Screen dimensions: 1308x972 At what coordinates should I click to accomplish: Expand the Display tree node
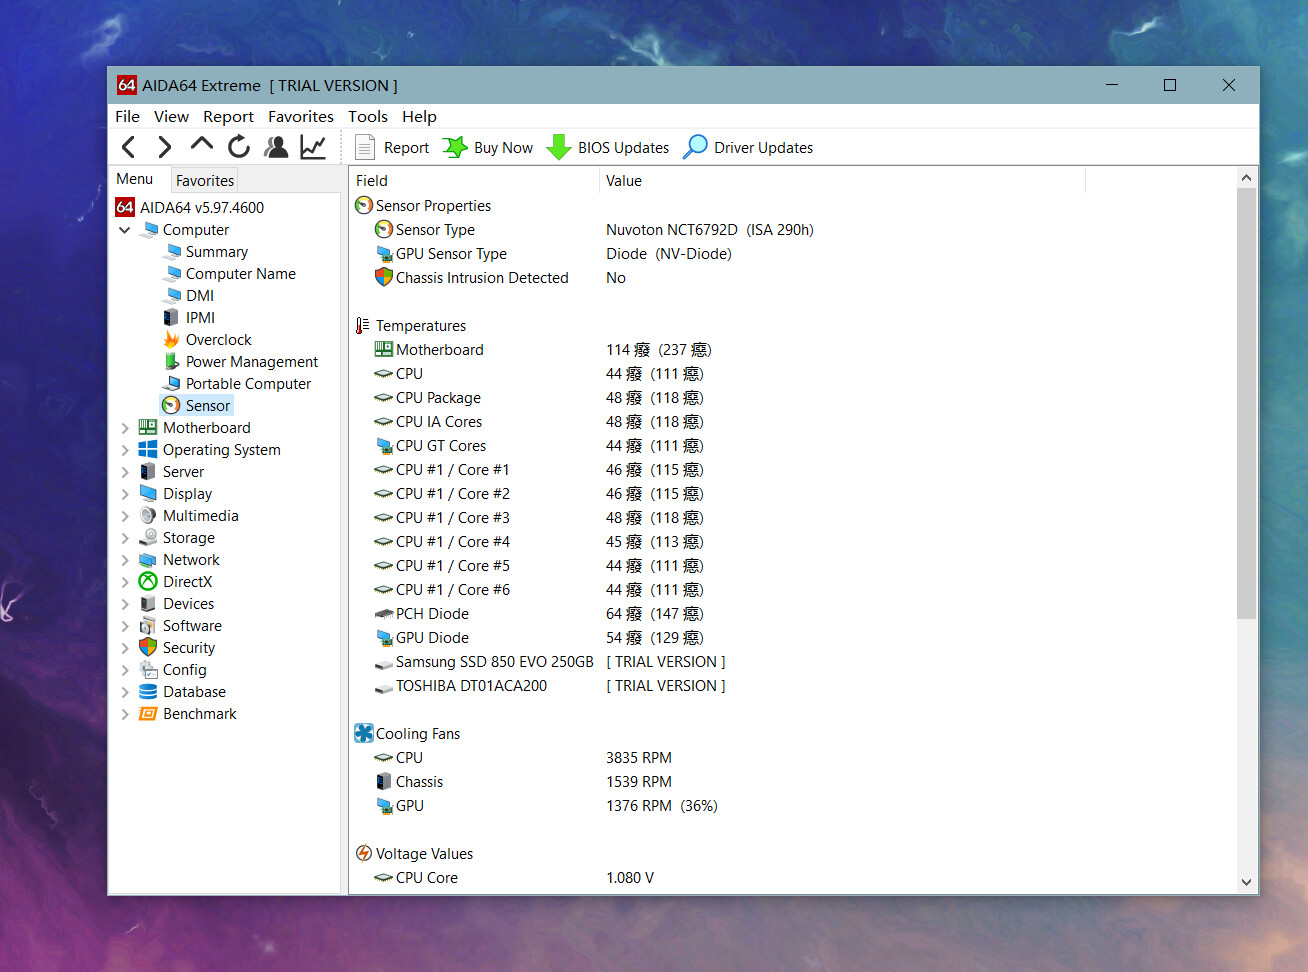coord(125,494)
